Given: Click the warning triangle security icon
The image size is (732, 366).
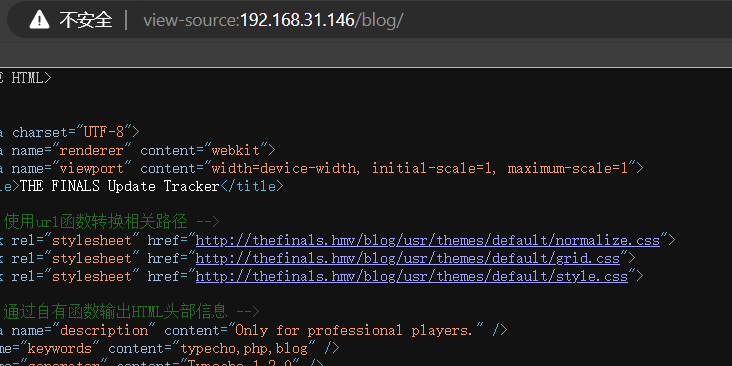Looking at the screenshot, I should point(39,20).
